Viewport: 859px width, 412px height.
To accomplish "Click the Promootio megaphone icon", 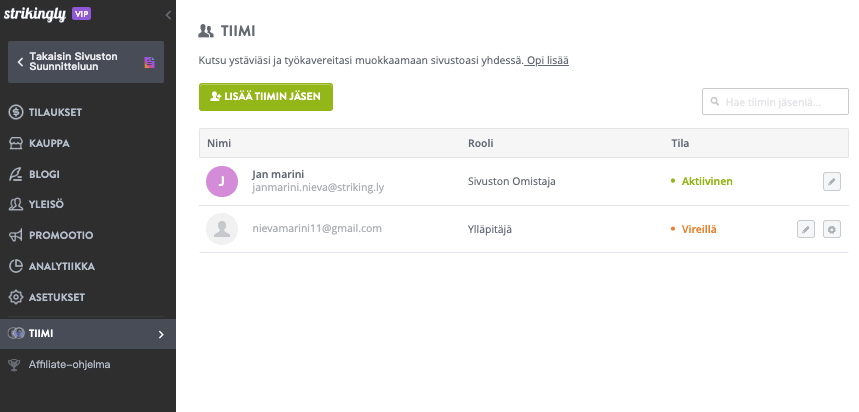I will coord(16,236).
